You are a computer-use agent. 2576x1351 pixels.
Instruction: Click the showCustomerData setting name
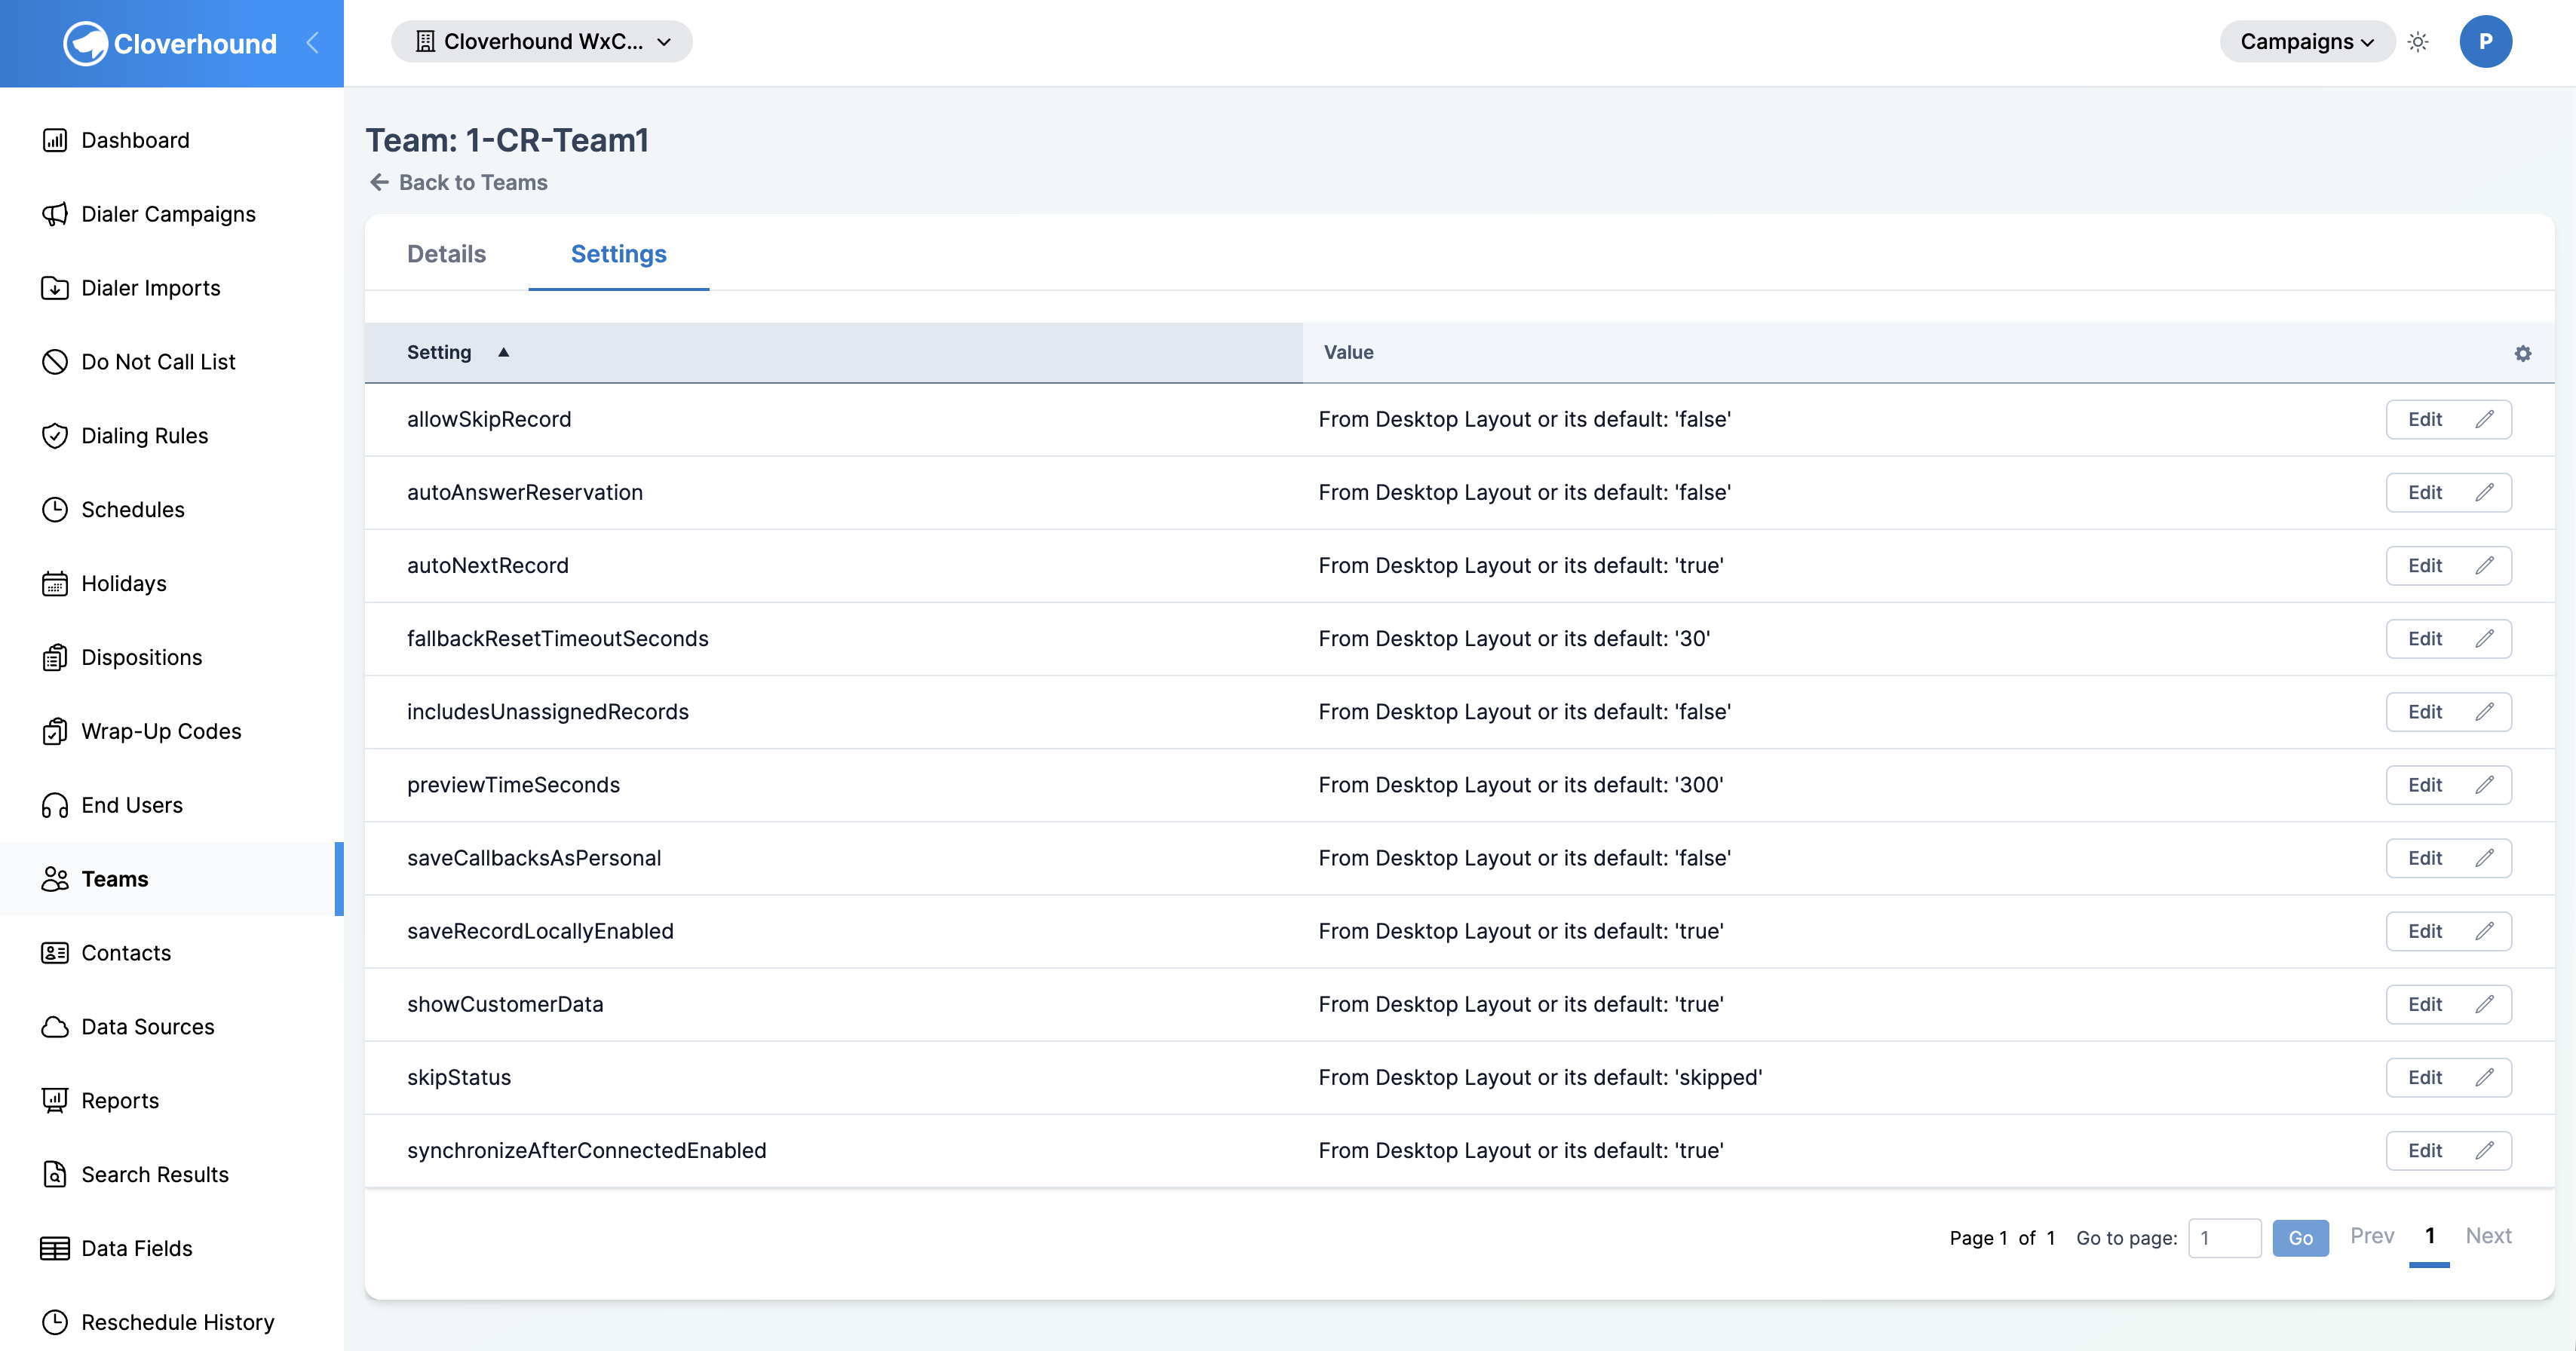coord(505,1004)
